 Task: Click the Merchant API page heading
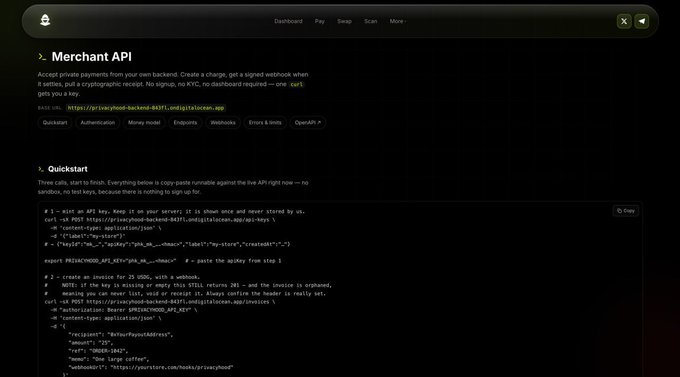[92, 57]
